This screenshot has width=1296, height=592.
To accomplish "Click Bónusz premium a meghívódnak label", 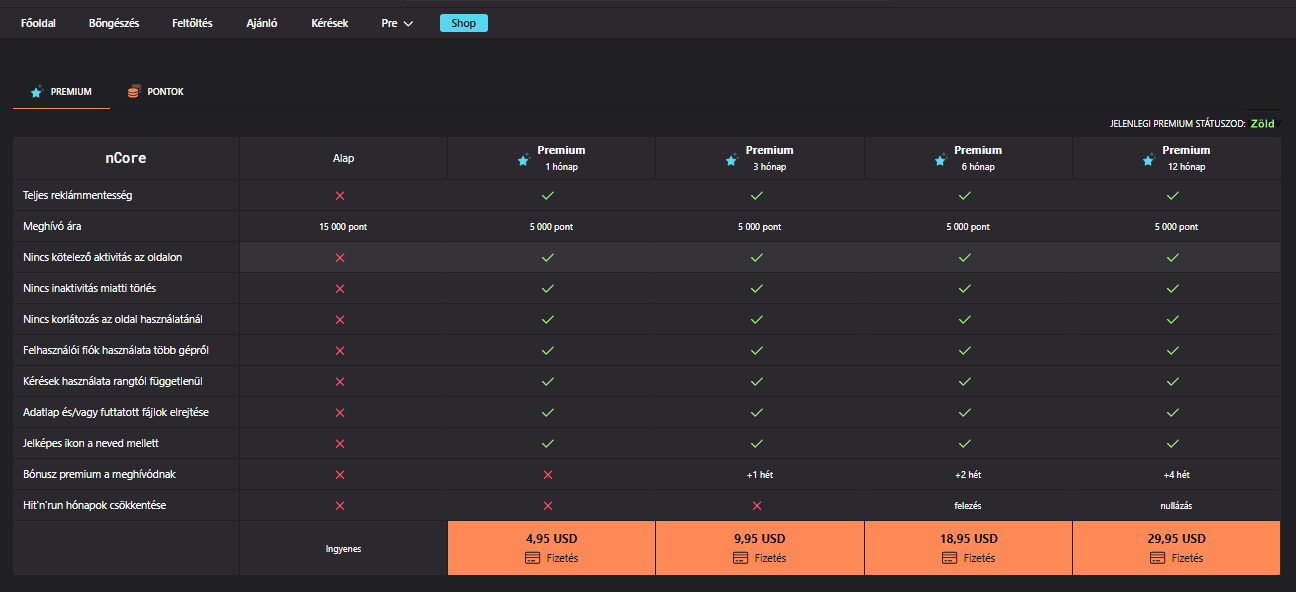I will coord(99,475).
